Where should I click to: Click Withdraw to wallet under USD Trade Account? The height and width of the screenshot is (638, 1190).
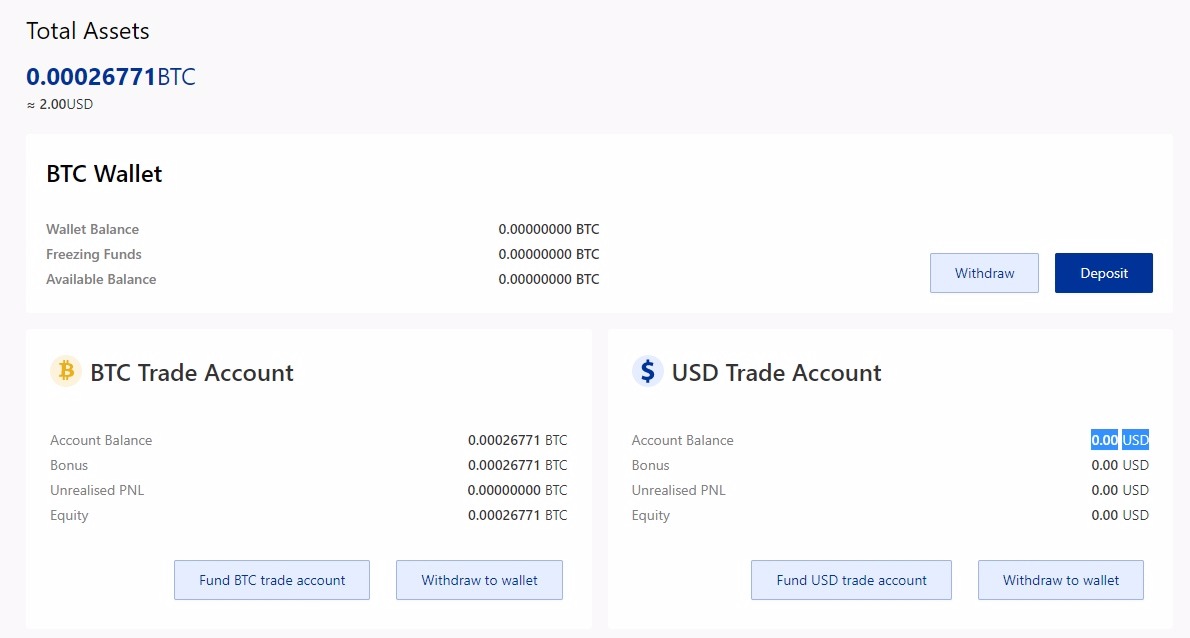coord(1060,580)
